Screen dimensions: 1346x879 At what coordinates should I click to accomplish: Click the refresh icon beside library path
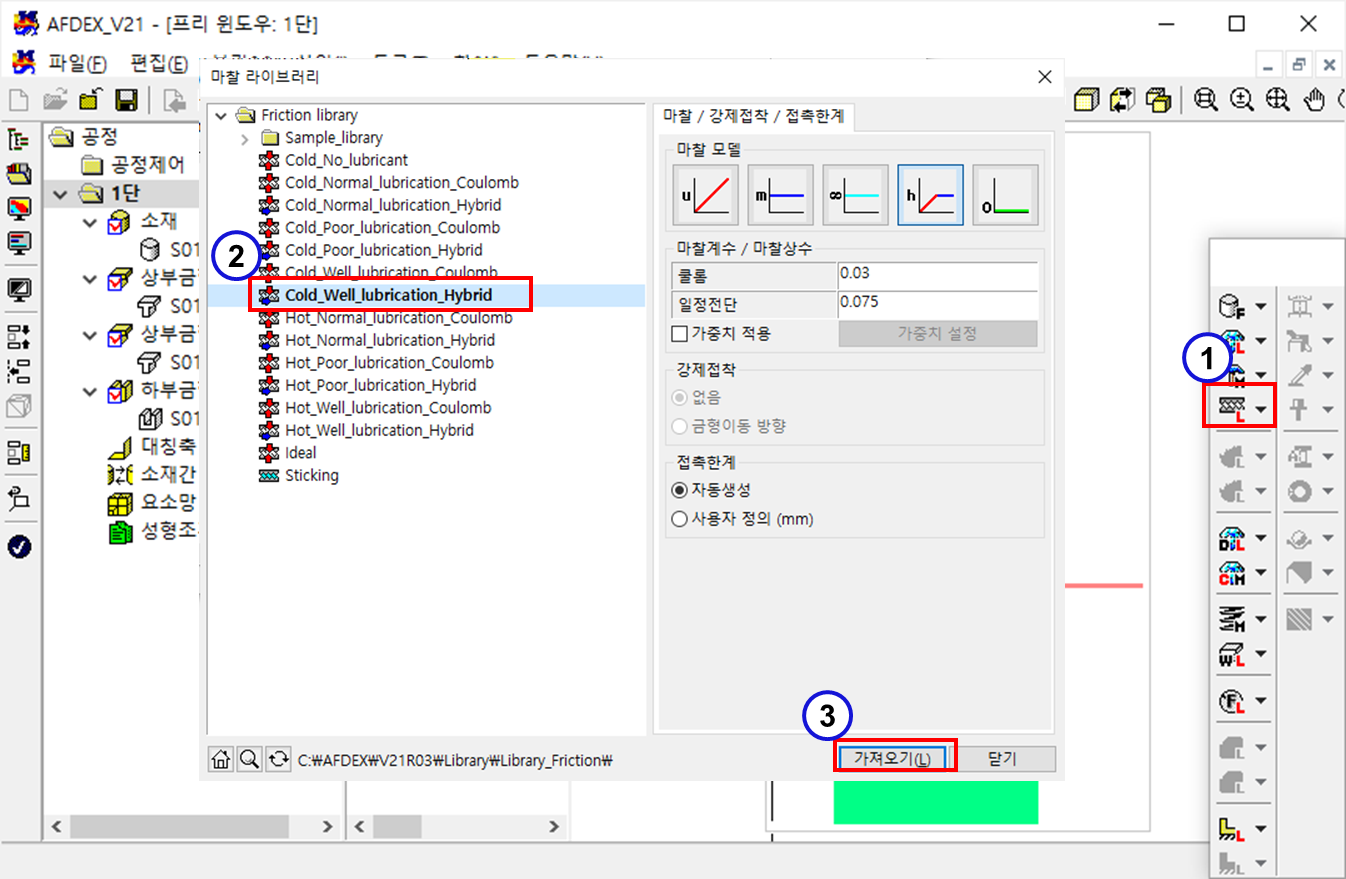(277, 759)
